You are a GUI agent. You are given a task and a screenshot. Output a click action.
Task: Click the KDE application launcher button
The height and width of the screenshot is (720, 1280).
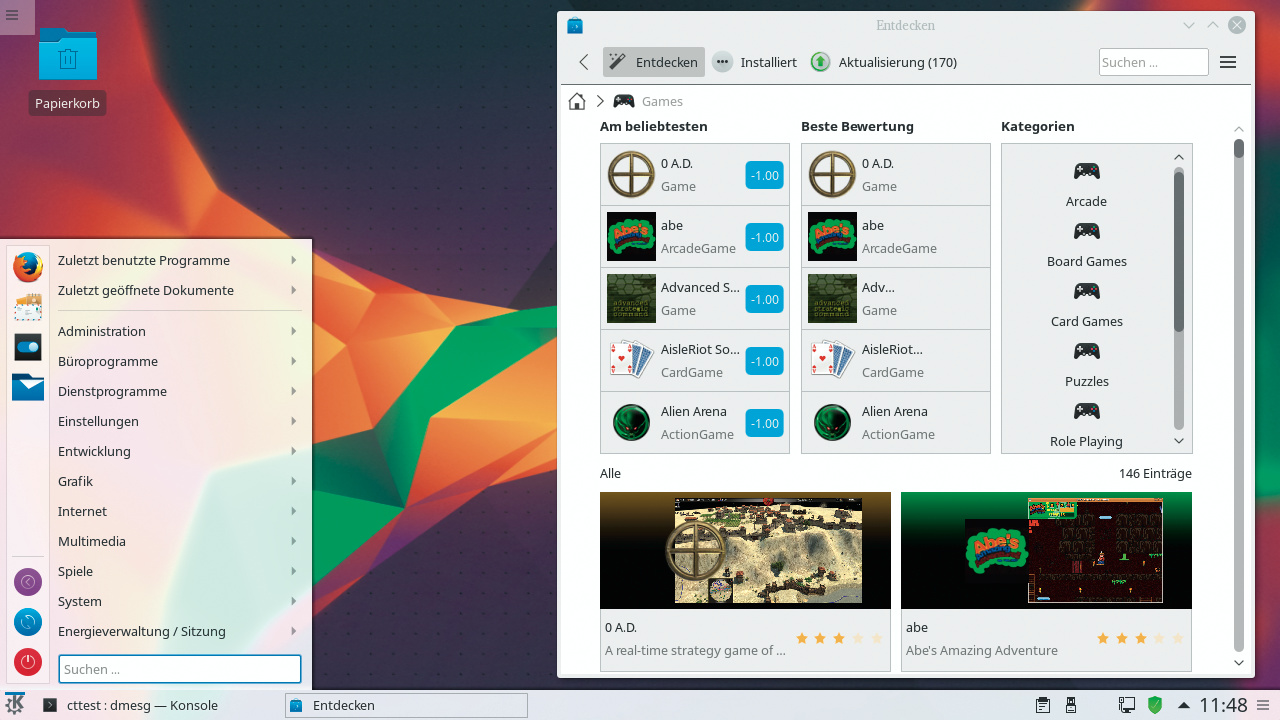(15, 704)
